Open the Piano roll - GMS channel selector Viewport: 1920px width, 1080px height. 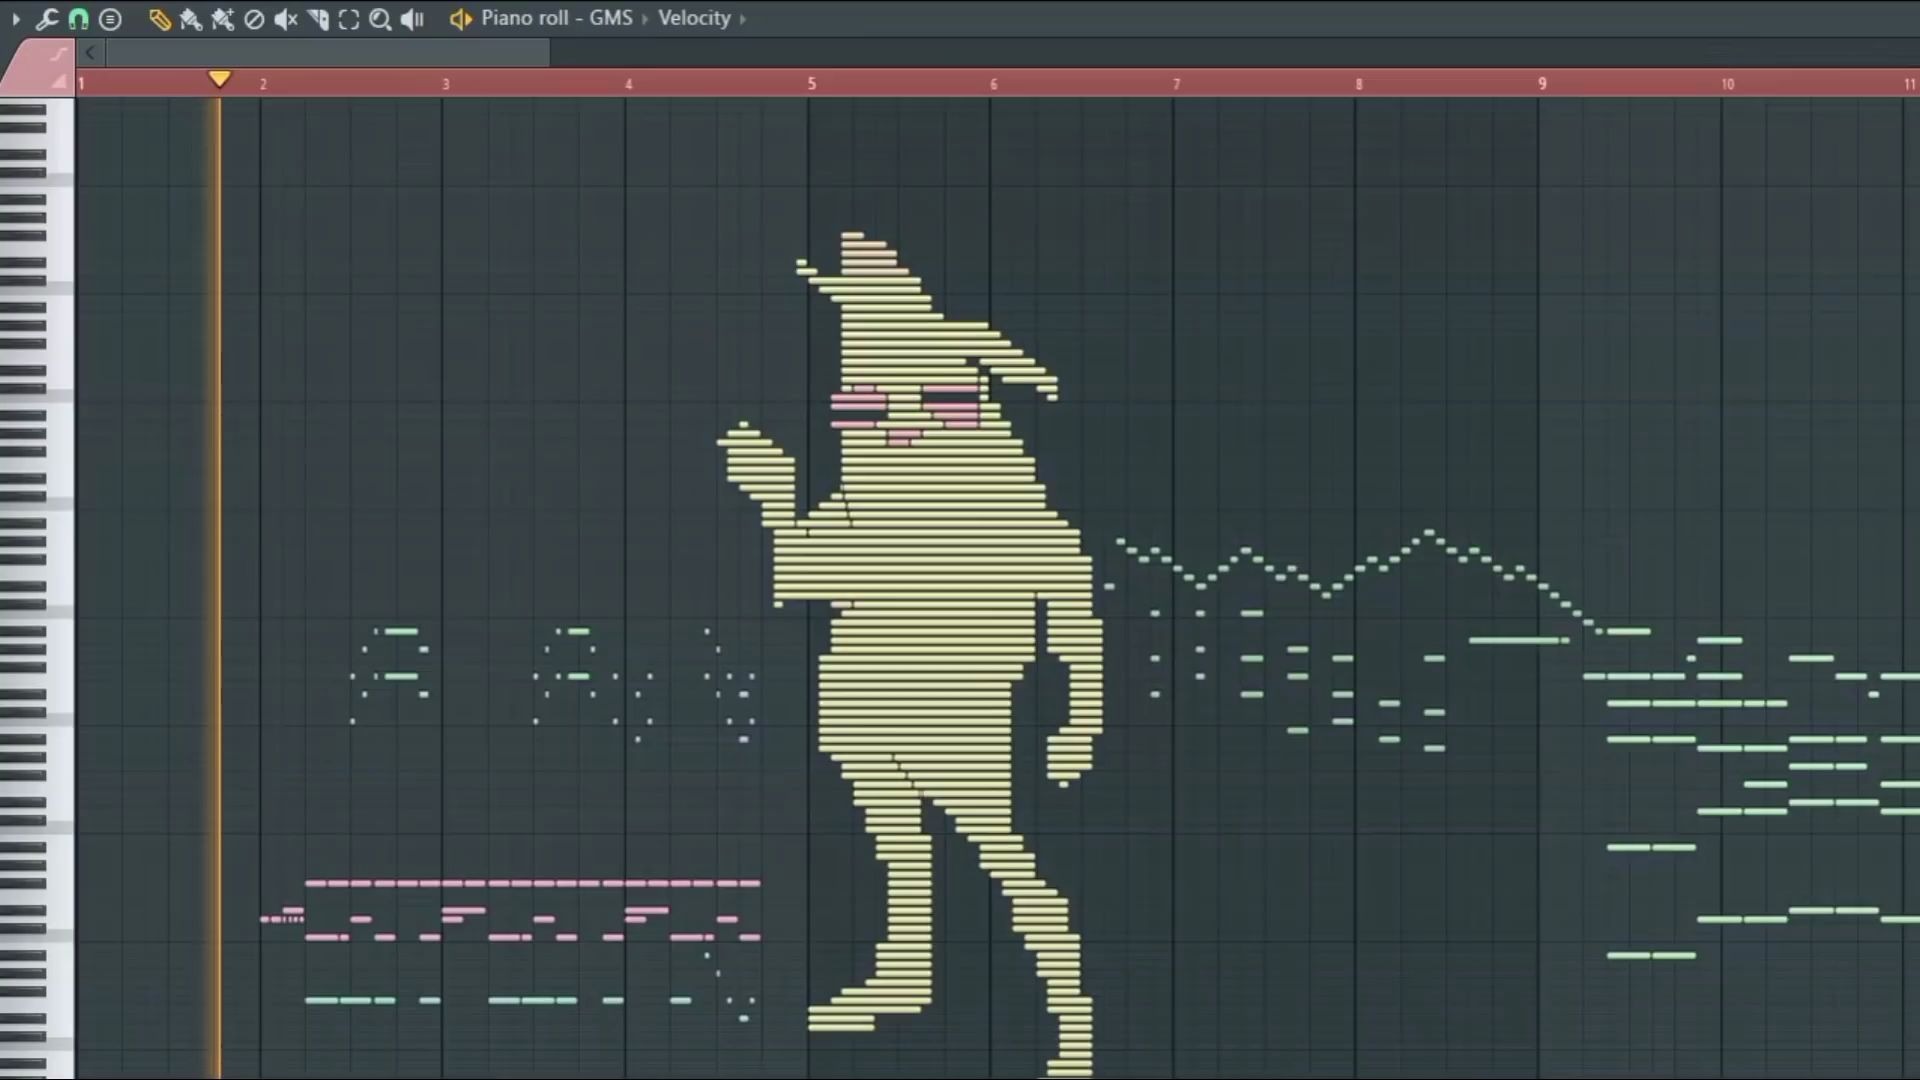(x=557, y=18)
